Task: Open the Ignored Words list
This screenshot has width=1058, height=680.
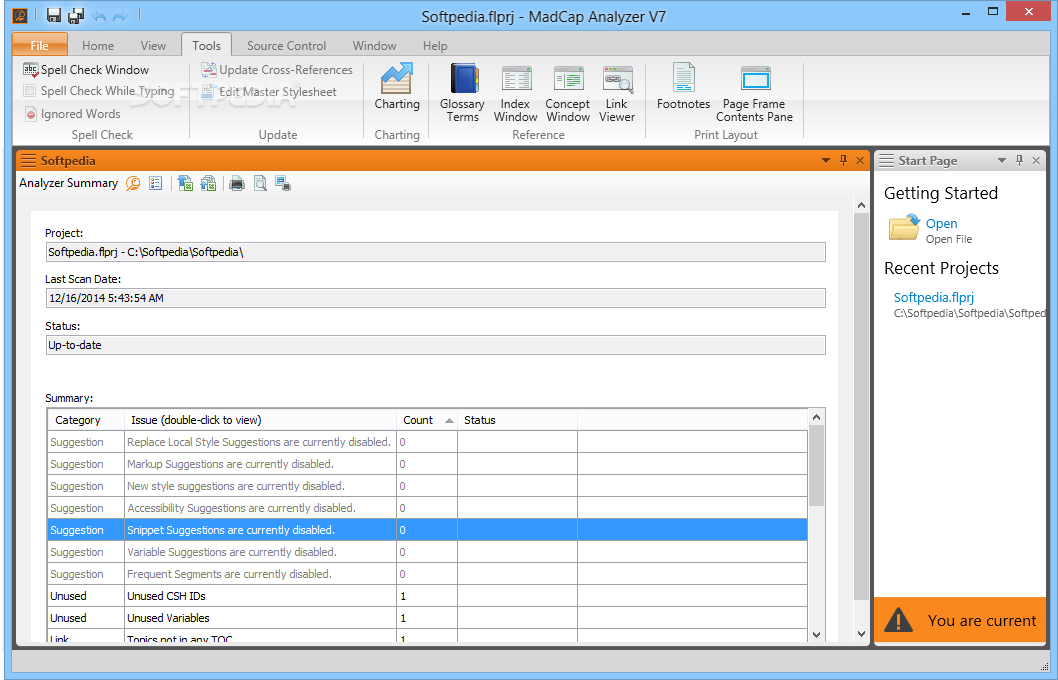Action: (x=73, y=114)
